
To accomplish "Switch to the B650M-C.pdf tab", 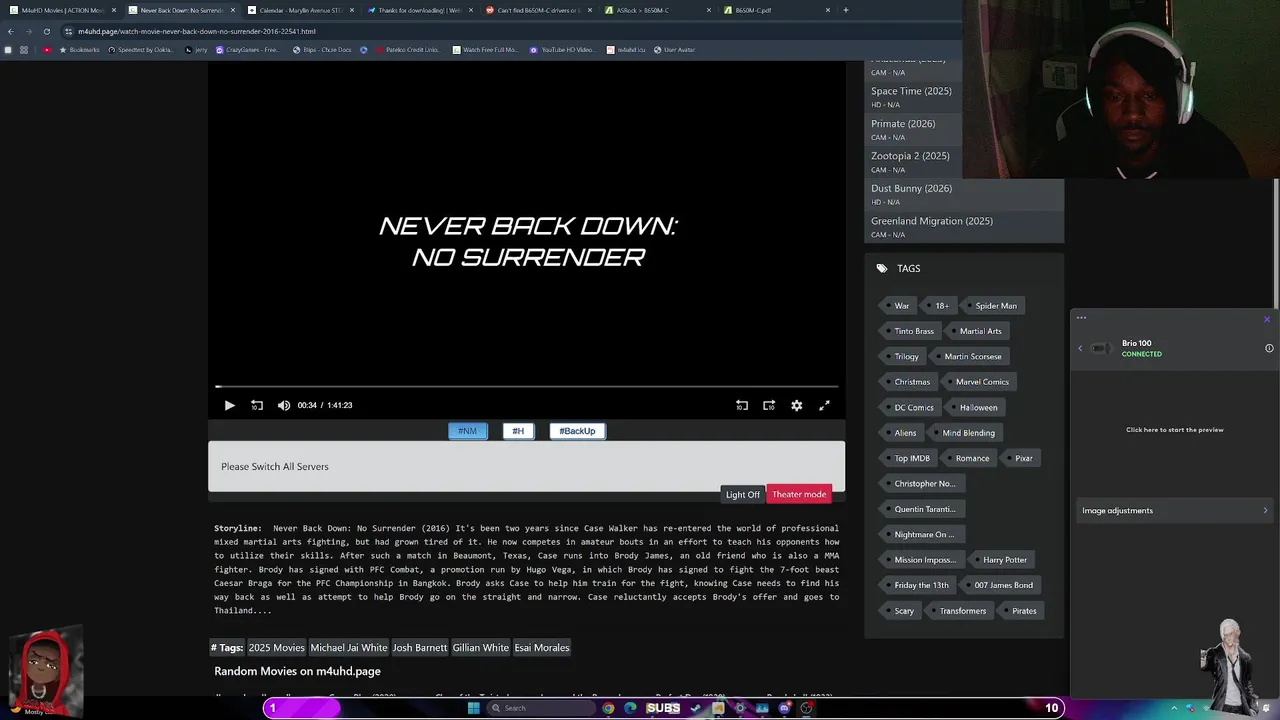I will pos(776,10).
